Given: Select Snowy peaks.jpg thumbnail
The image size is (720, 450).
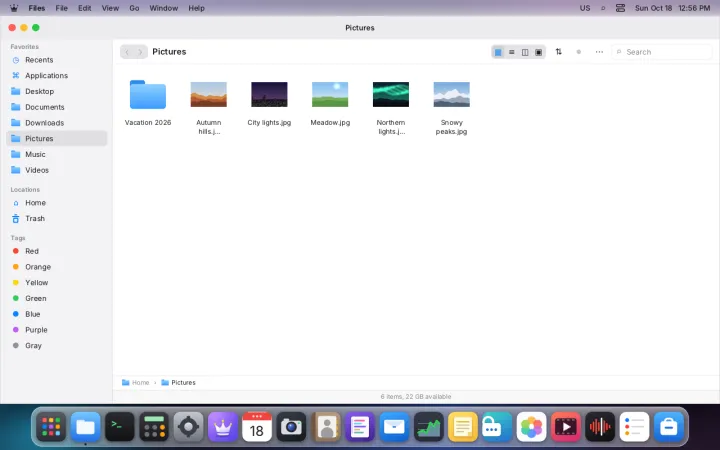Looking at the screenshot, I should pyautogui.click(x=451, y=95).
